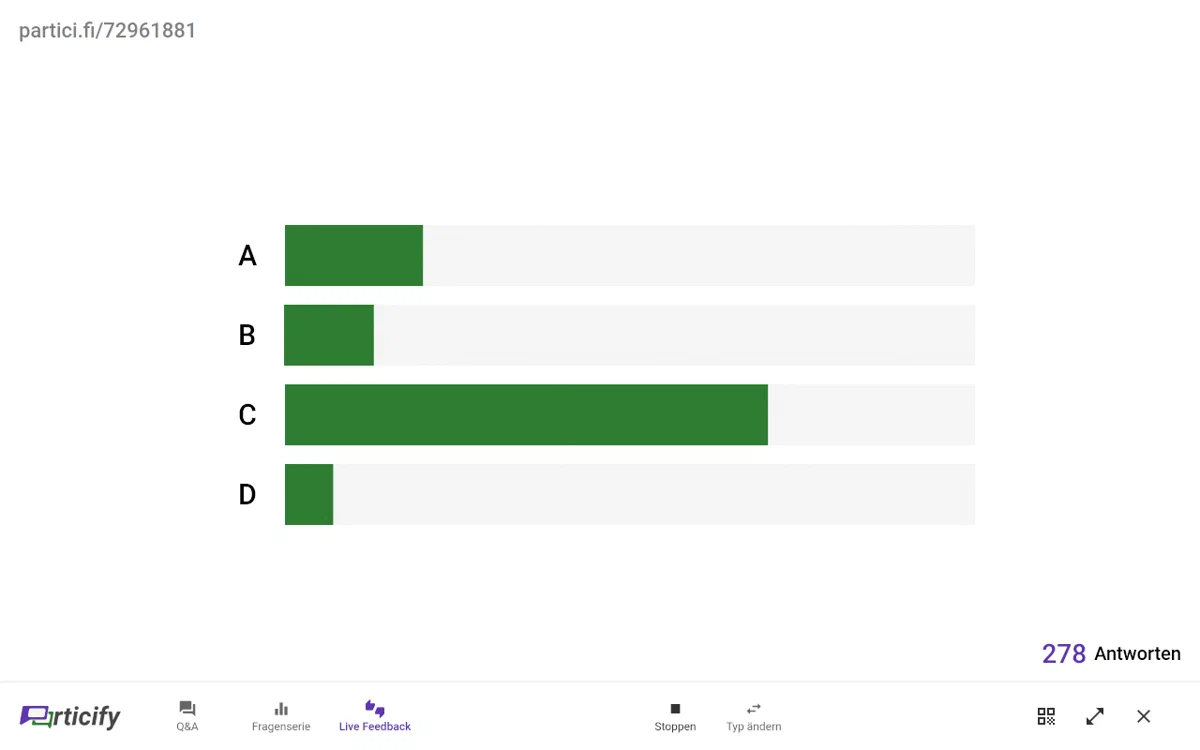Click the Live Feedback thumbs icon
Image resolution: width=1200 pixels, height=750 pixels.
click(x=375, y=708)
